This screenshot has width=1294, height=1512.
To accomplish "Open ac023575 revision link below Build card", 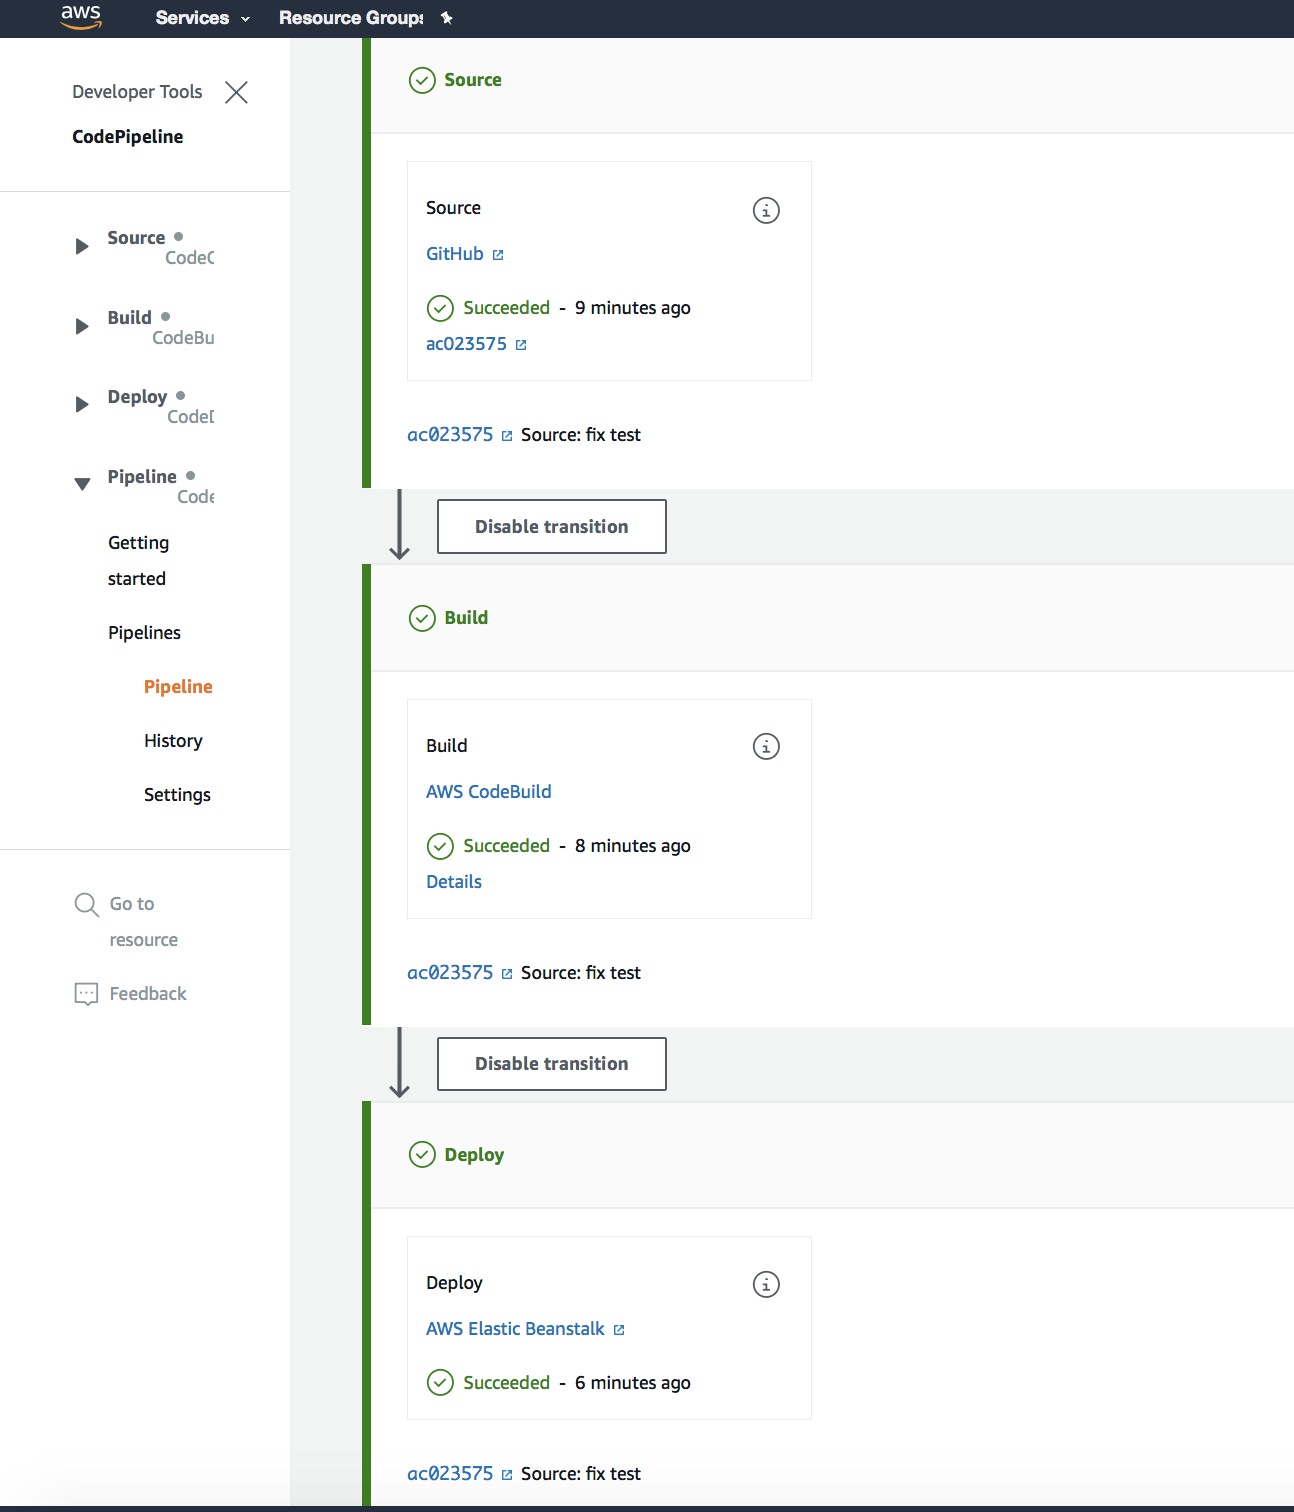I will (x=450, y=973).
